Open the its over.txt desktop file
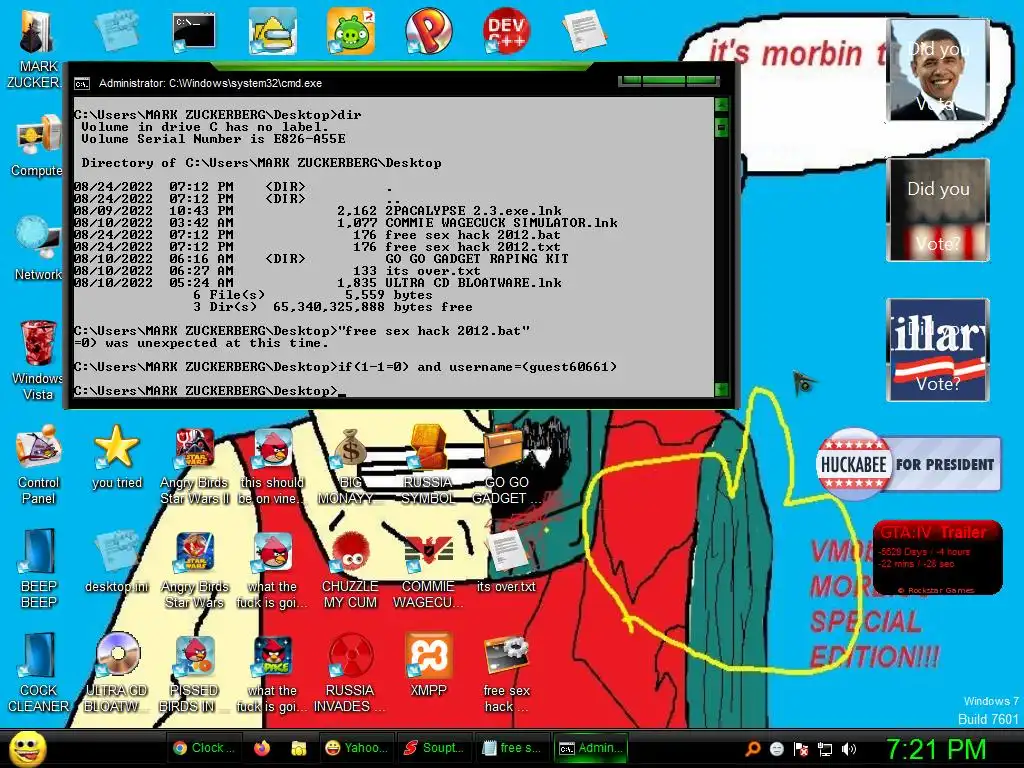Viewport: 1024px width, 768px height. 506,562
